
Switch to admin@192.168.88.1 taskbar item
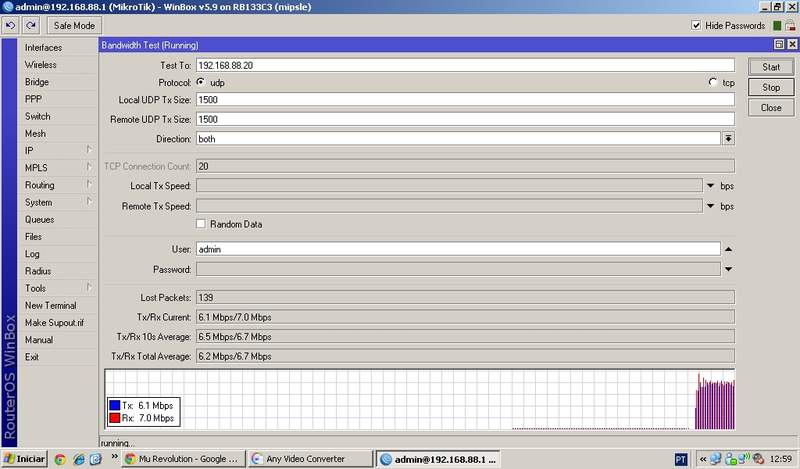pos(438,459)
